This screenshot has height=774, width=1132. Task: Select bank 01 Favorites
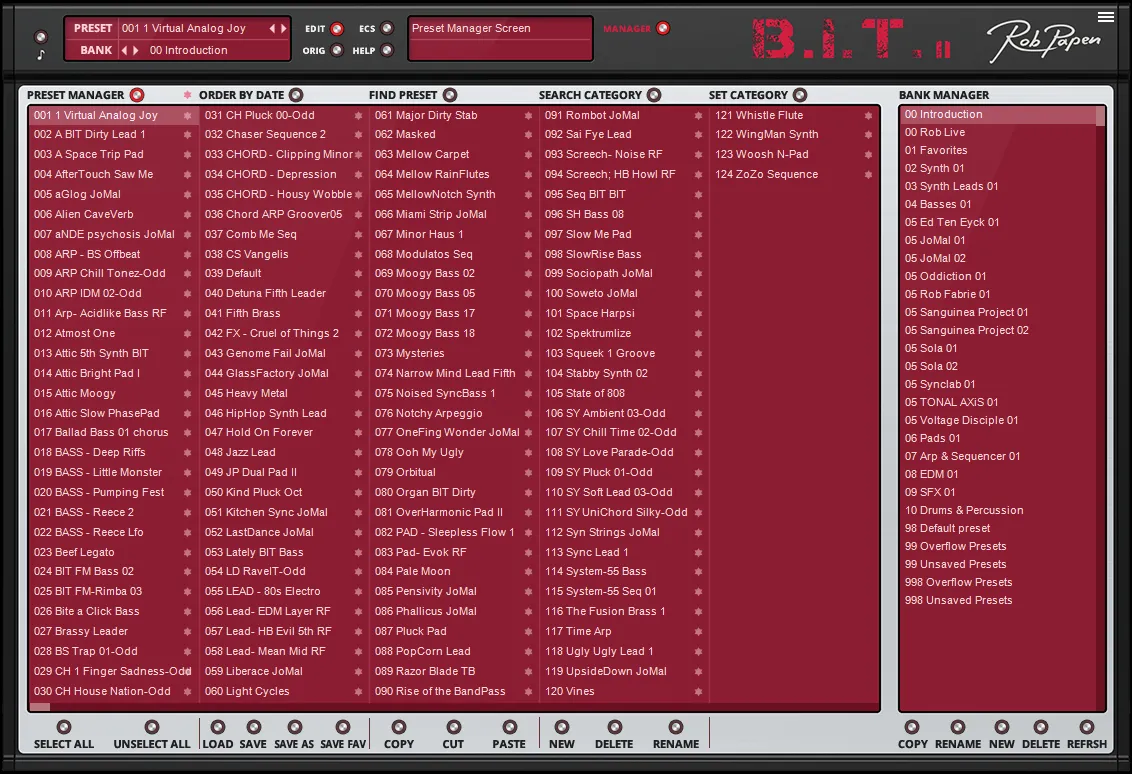tap(998, 150)
